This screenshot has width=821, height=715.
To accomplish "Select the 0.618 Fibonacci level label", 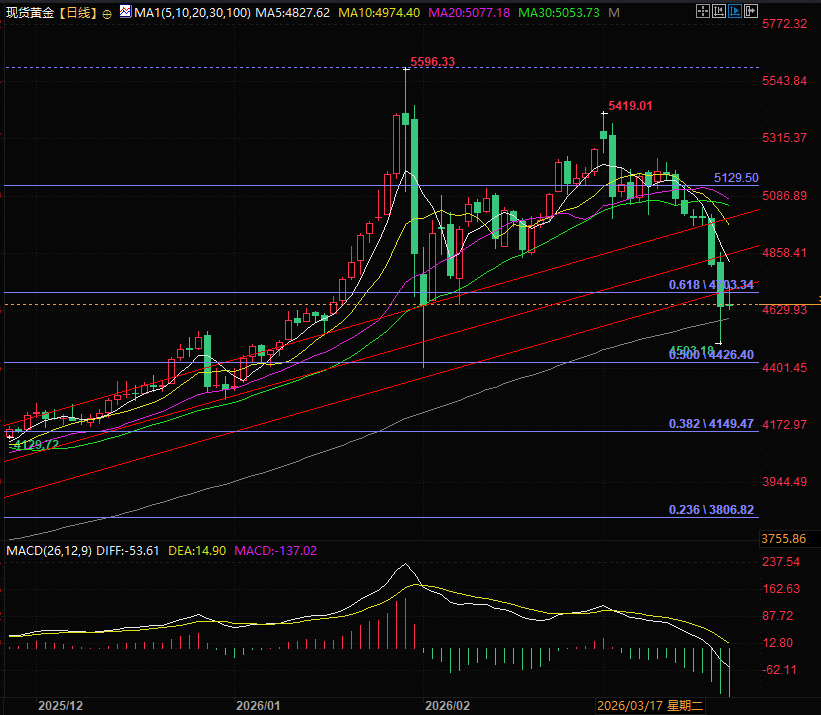I will 711,285.
